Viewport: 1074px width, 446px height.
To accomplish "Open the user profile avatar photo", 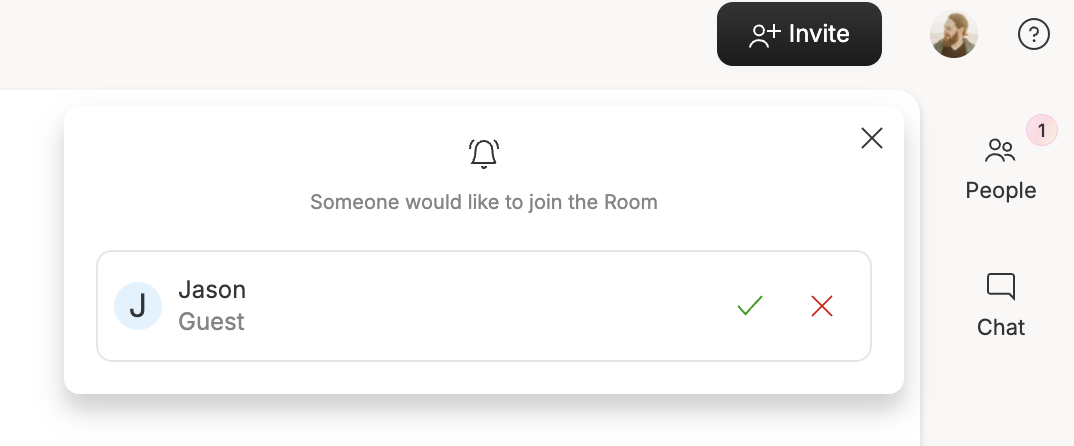I will (x=953, y=34).
